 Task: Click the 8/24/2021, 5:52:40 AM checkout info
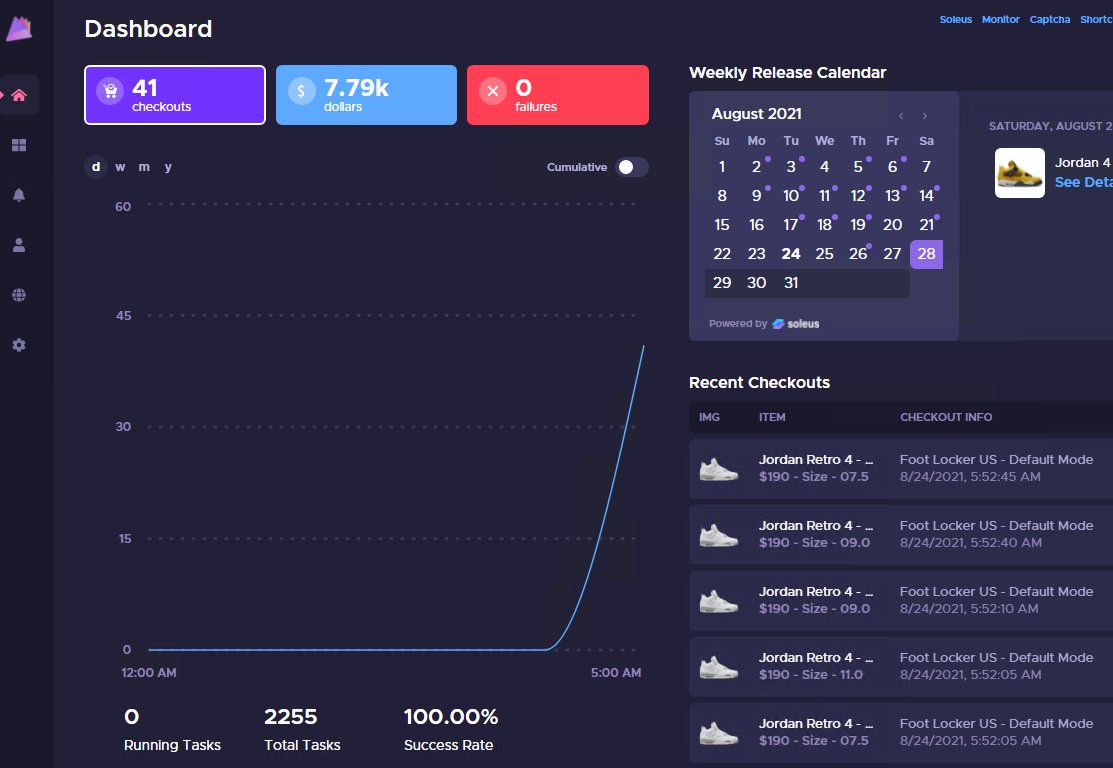point(970,542)
